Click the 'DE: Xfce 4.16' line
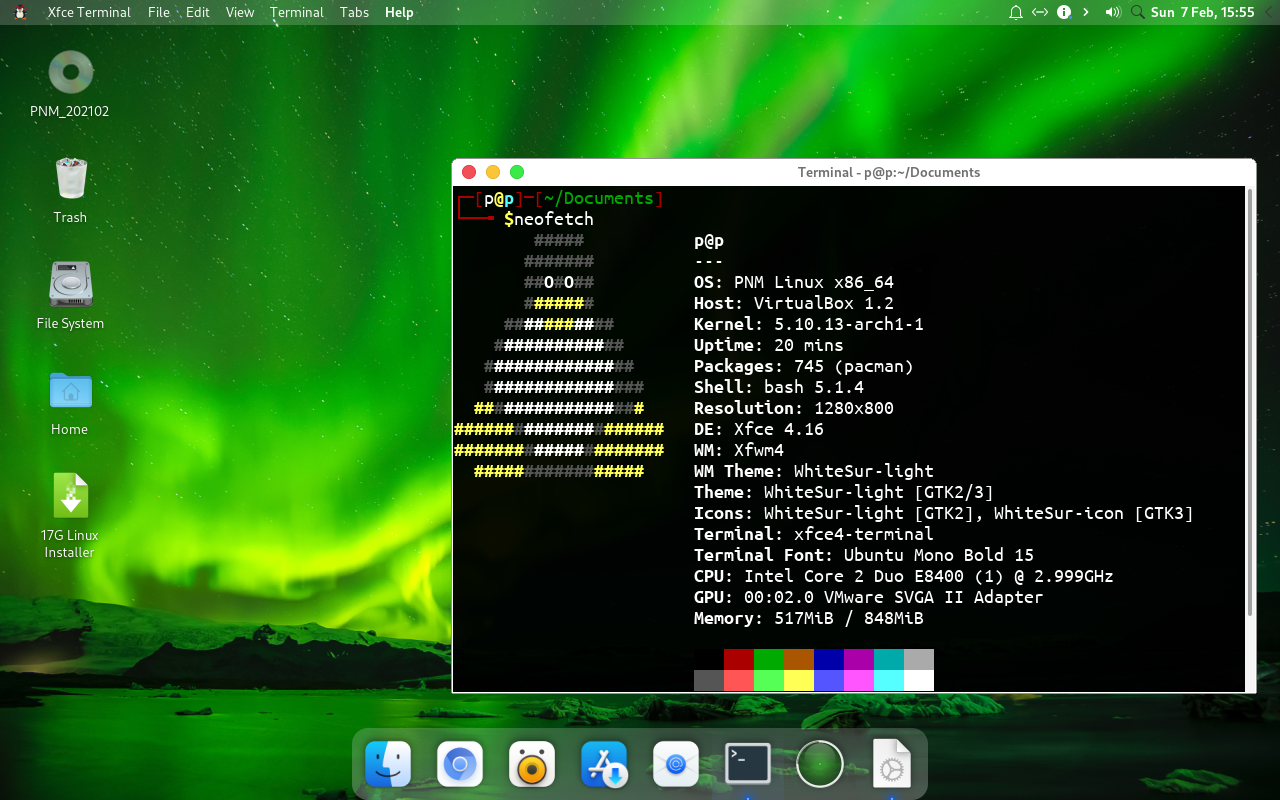 [x=759, y=429]
